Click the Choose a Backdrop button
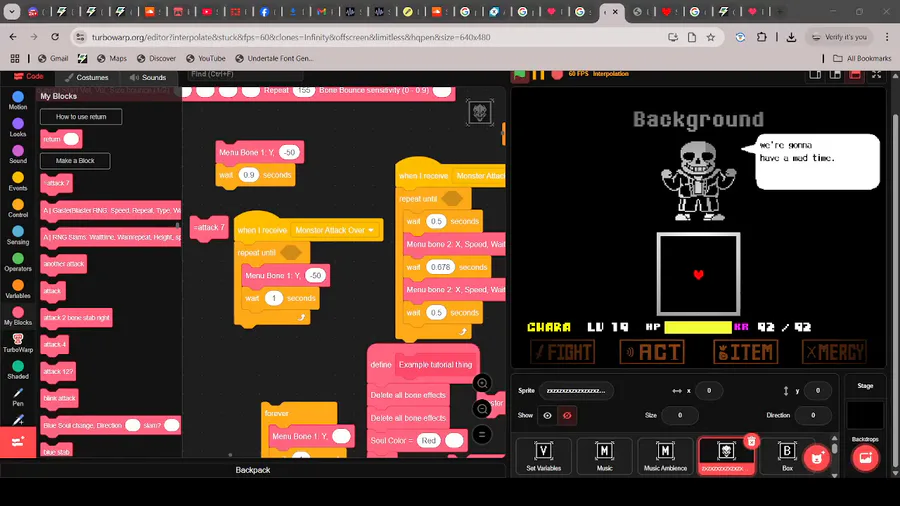Screen dimensions: 900x506 (x=865, y=458)
